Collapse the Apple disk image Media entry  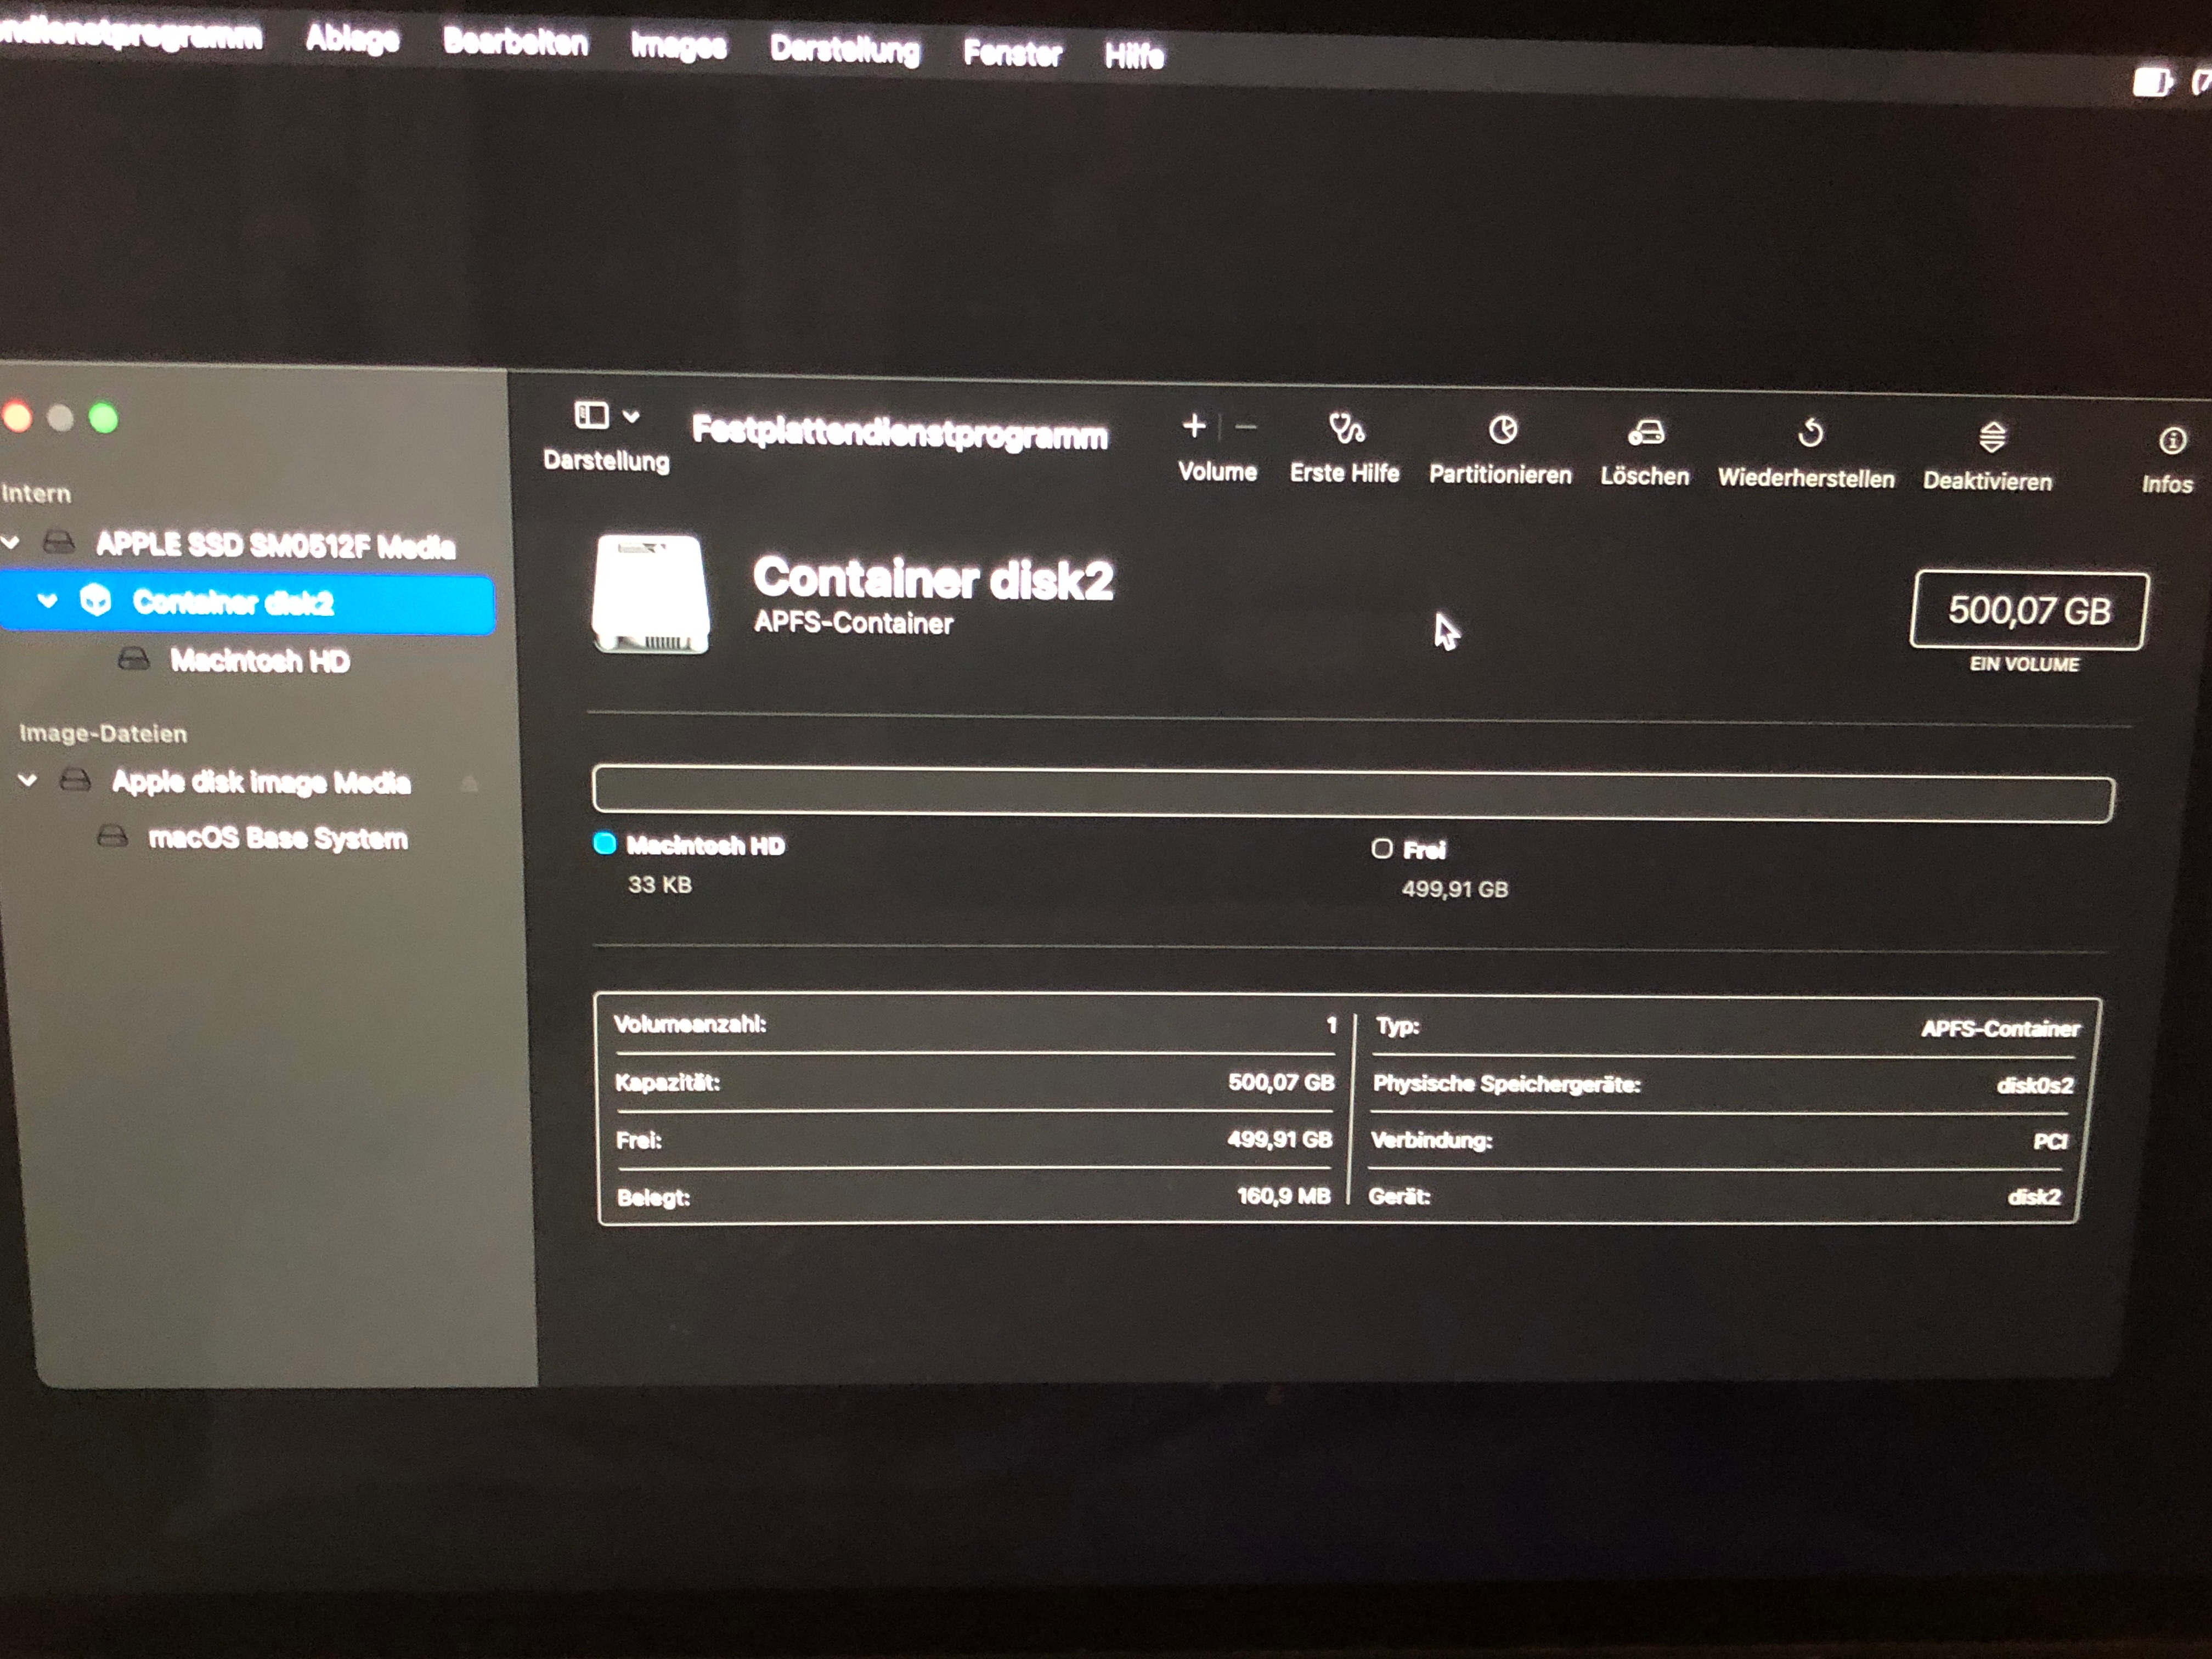coord(27,780)
